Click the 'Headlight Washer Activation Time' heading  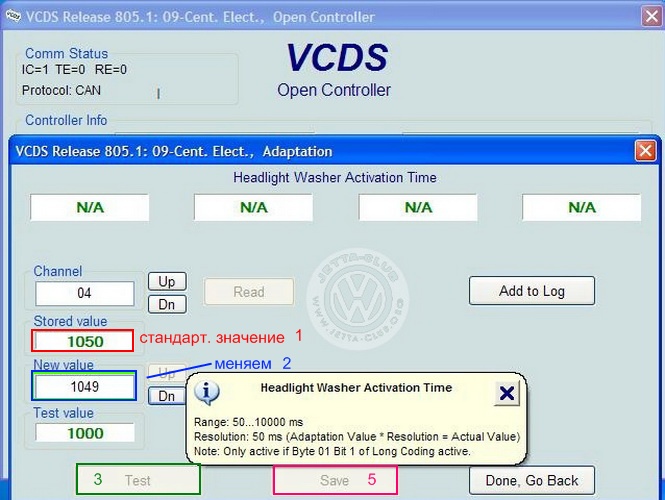(x=335, y=177)
